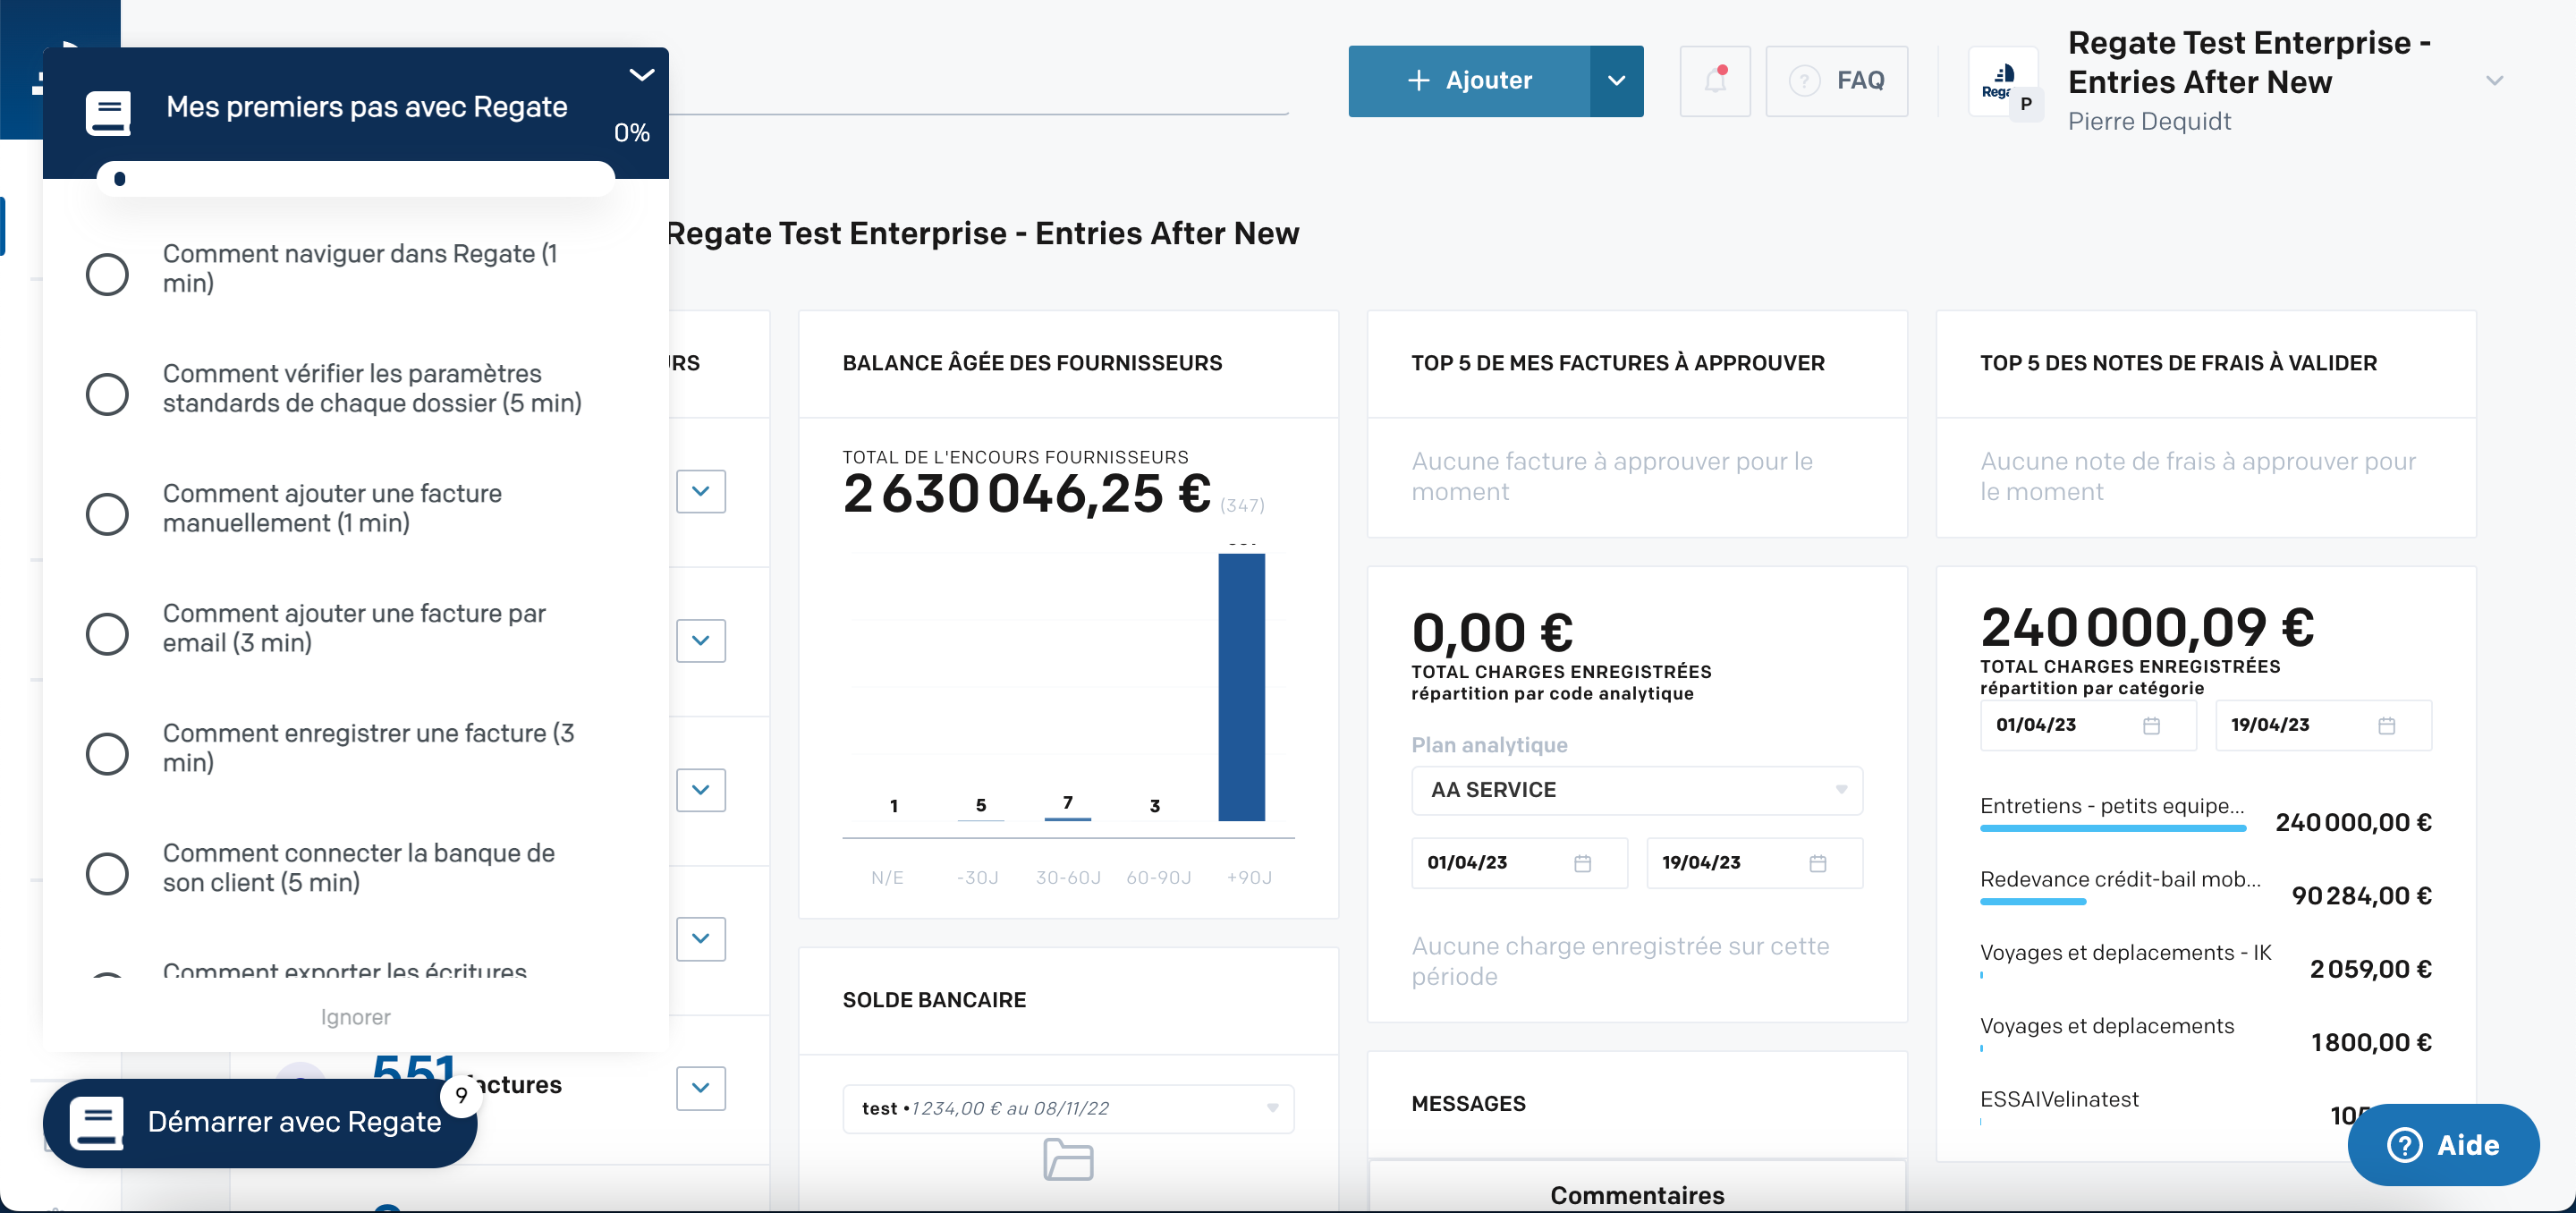
Task: Click the 19/04/23 end date in catégorie card
Action: pyautogui.click(x=2323, y=725)
